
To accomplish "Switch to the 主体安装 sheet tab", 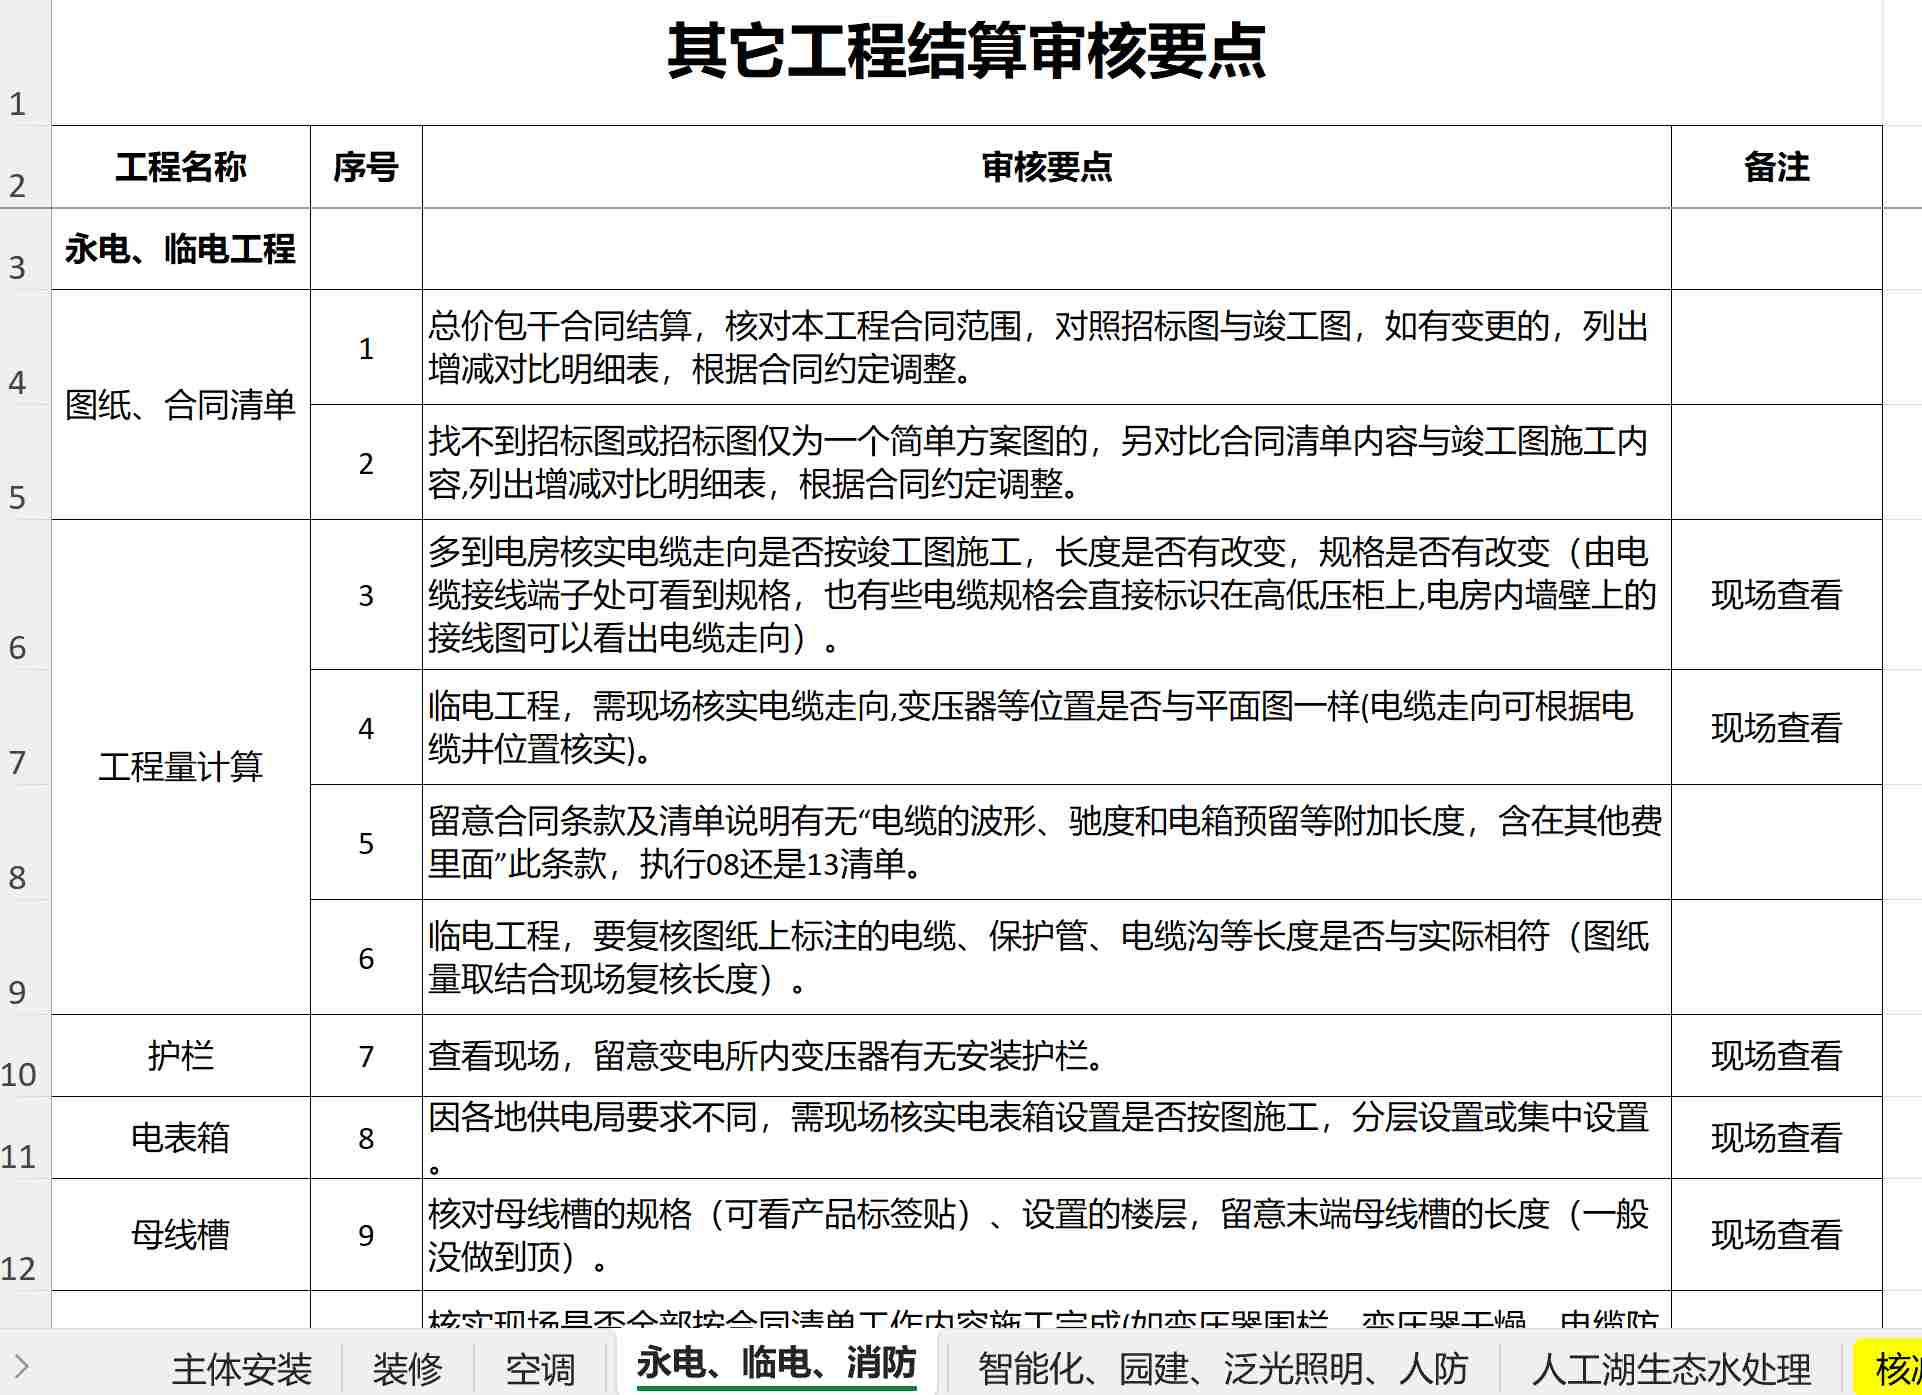I will [x=241, y=1369].
